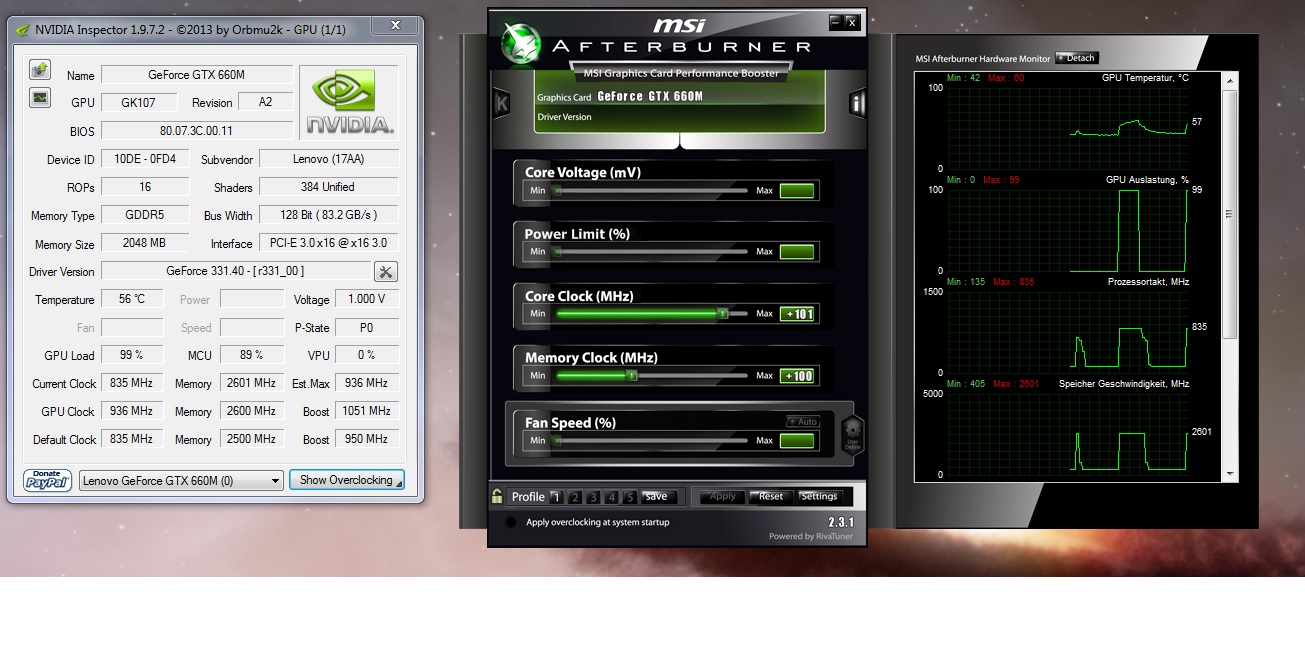Click the Power Limit slider track
Viewport: 1305px width, 648px height.
651,252
